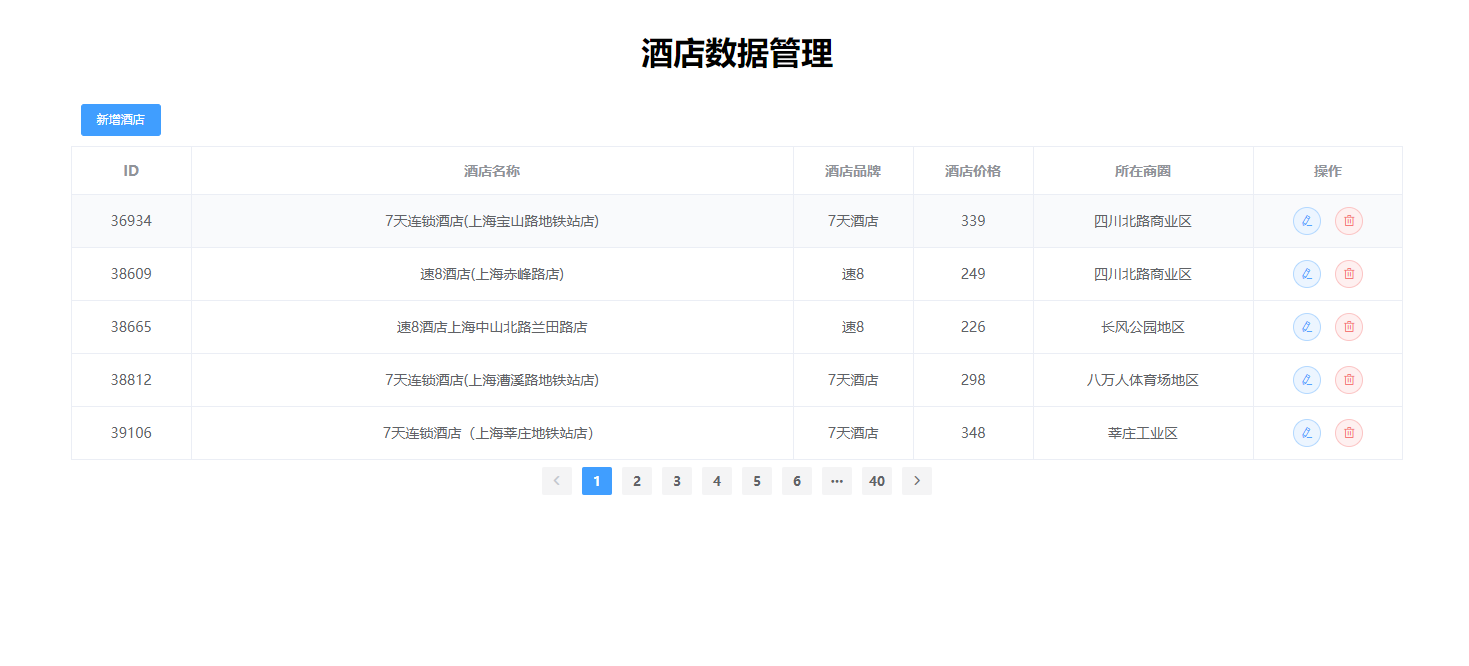The height and width of the screenshot is (666, 1469).
Task: Click 四川北路商业区 in row 38609
Action: (x=1143, y=274)
